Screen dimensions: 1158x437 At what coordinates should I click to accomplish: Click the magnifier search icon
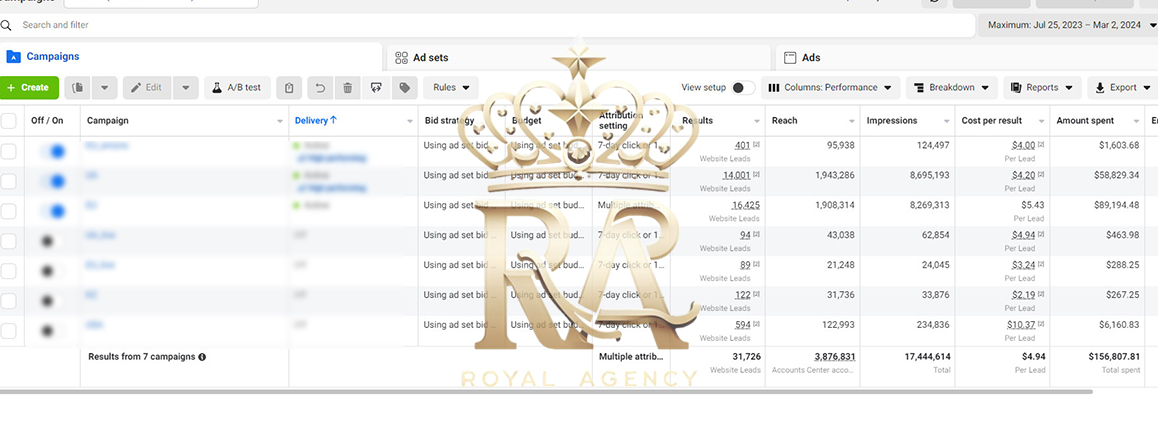pos(6,25)
